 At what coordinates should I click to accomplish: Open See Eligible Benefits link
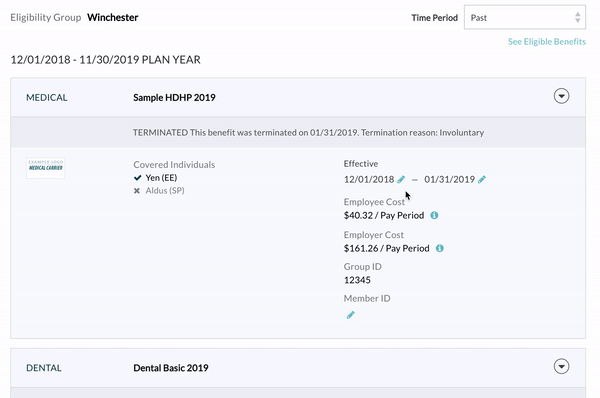[x=547, y=41]
